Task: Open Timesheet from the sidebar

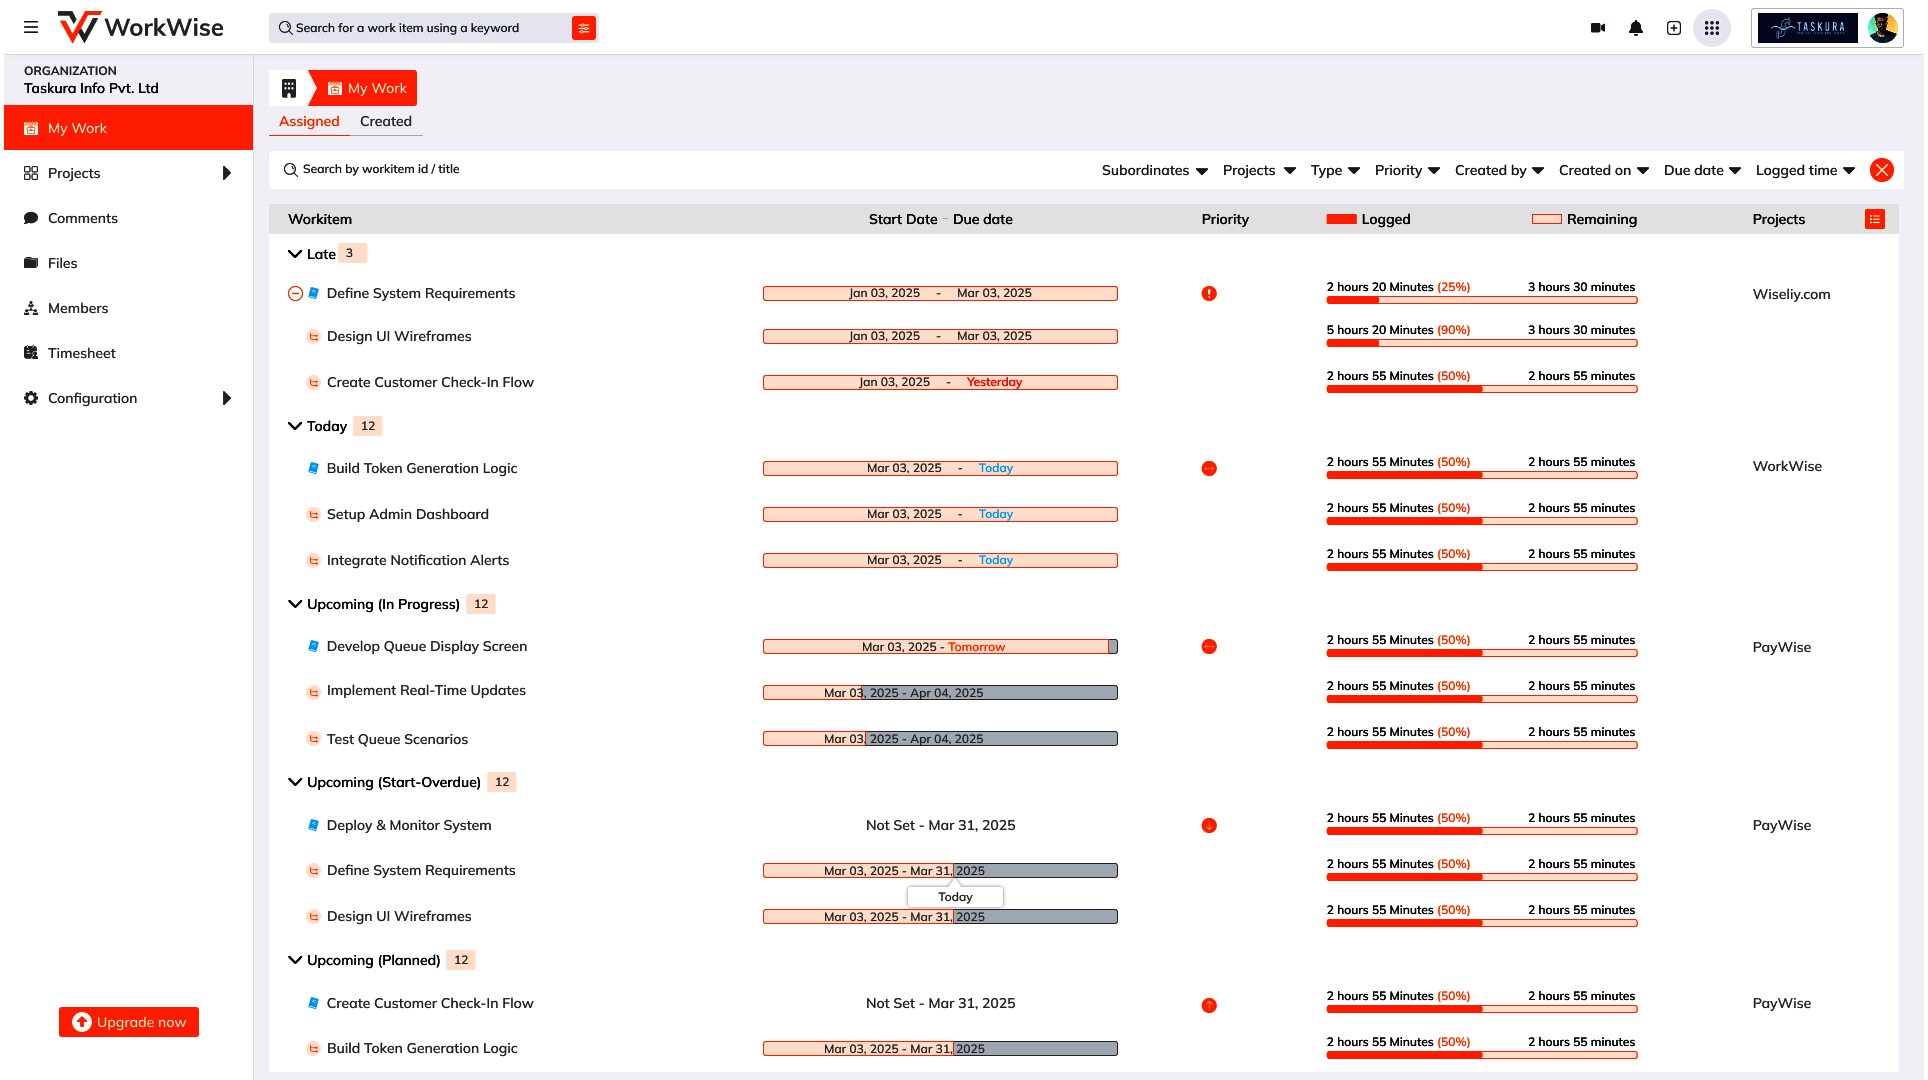Action: point(82,353)
